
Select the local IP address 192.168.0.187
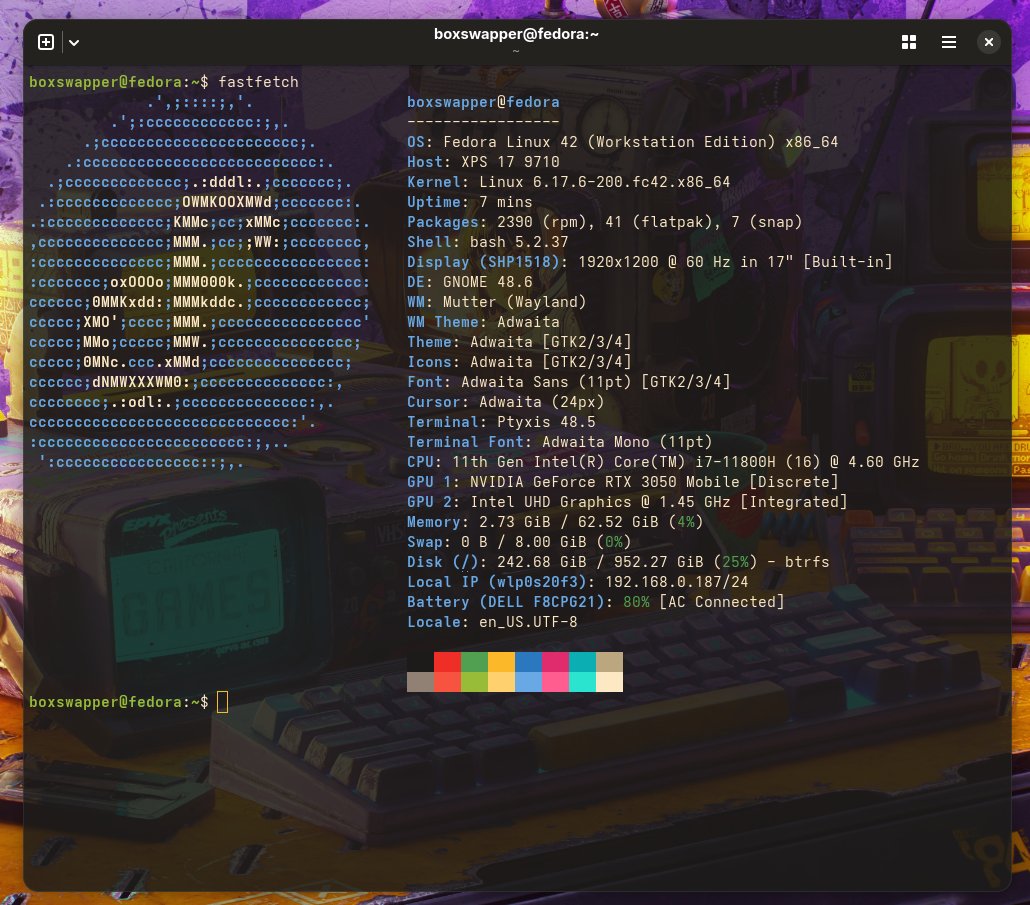pos(671,582)
